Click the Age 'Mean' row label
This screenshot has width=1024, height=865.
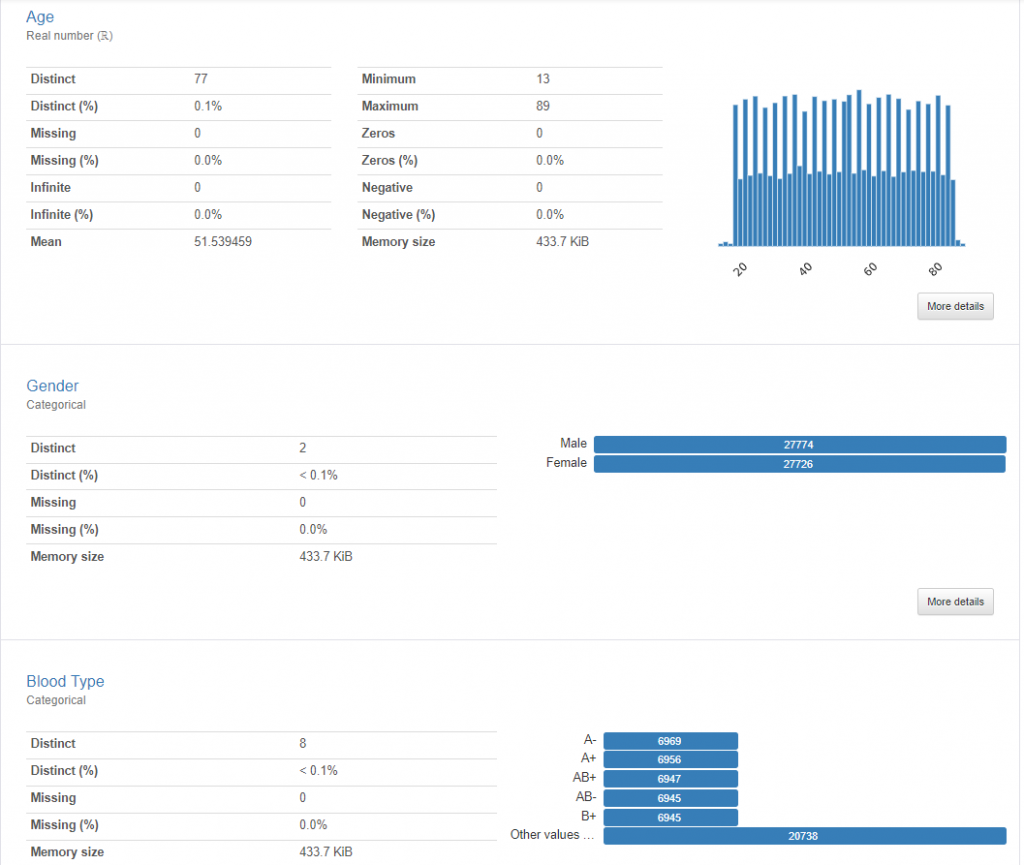(46, 242)
